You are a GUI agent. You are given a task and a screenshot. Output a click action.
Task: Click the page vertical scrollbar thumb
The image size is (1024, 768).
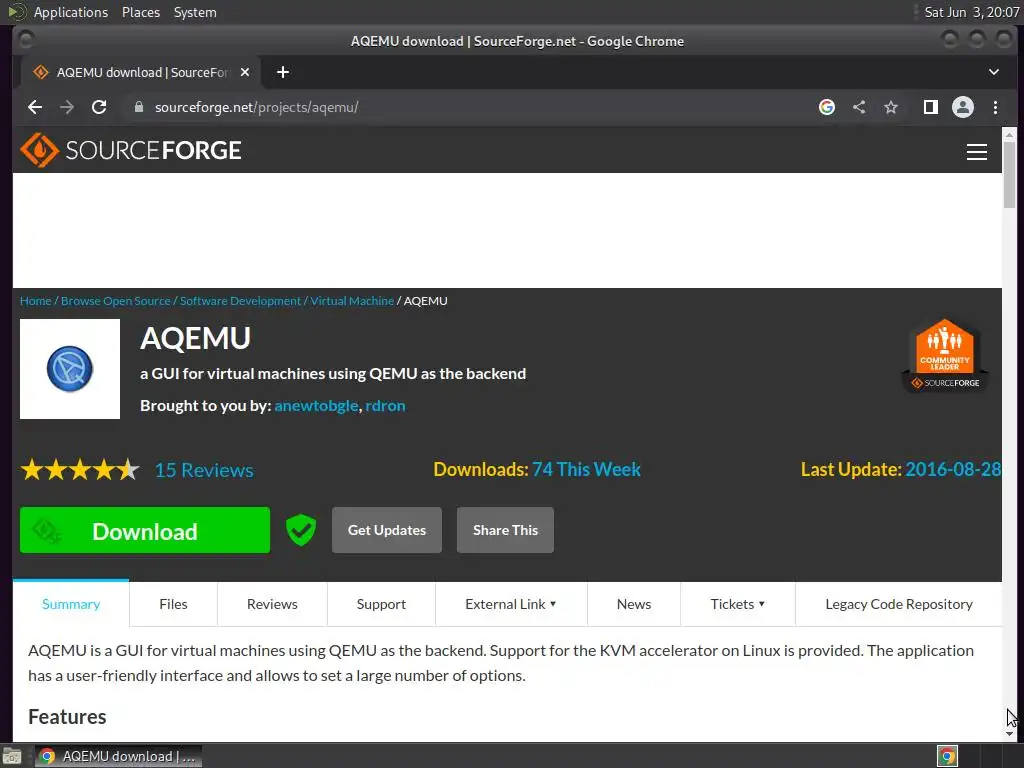[1009, 175]
